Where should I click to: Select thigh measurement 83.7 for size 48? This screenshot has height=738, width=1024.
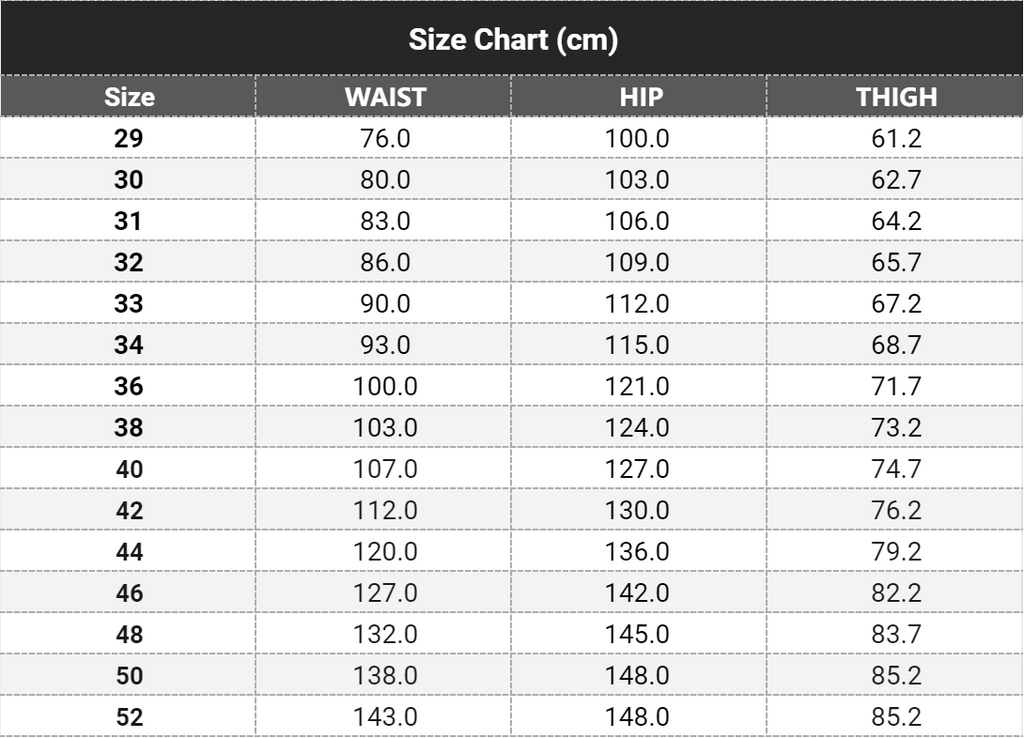pyautogui.click(x=896, y=634)
